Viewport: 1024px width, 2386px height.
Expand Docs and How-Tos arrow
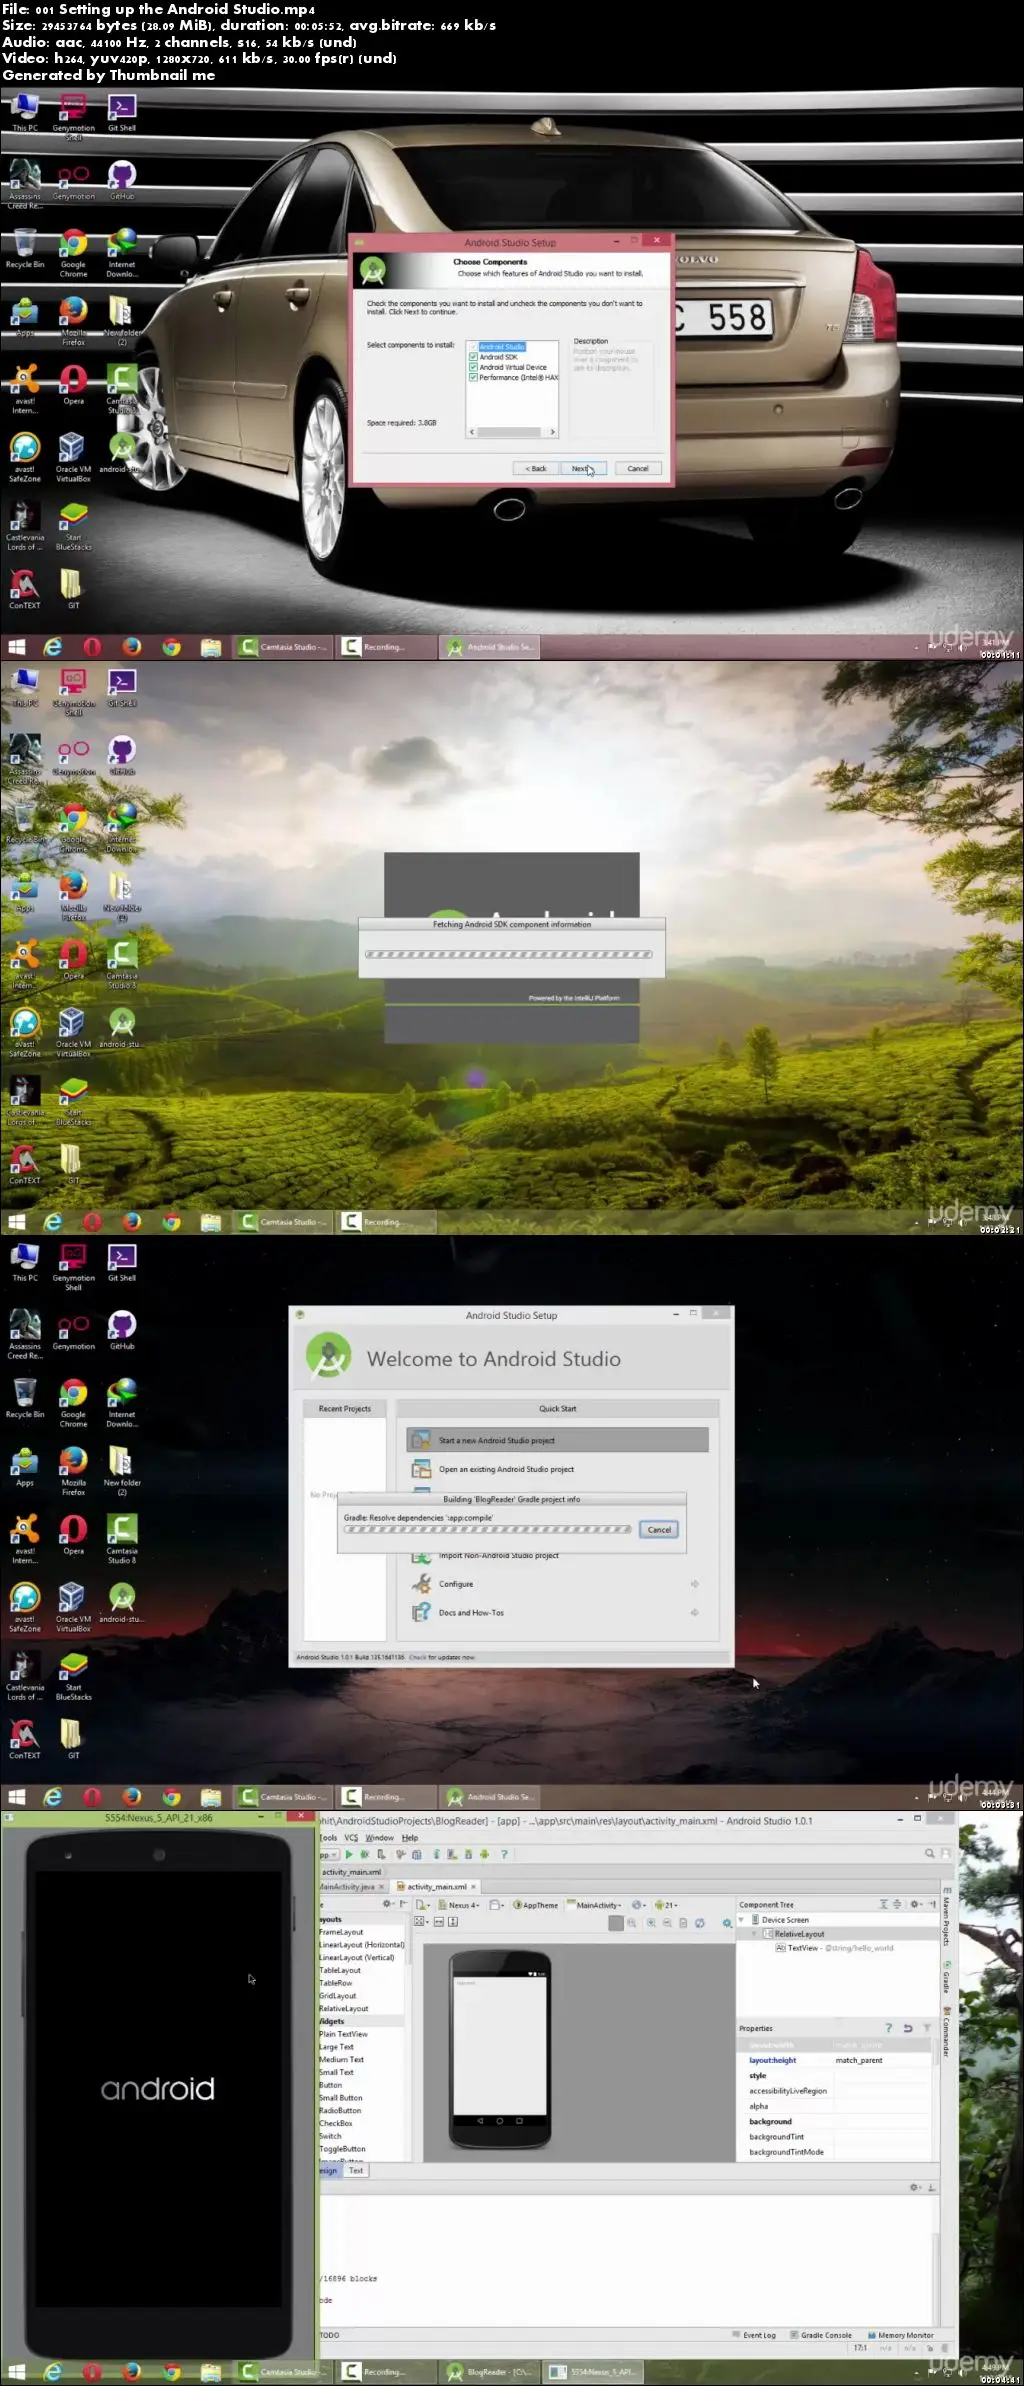click(x=694, y=1613)
